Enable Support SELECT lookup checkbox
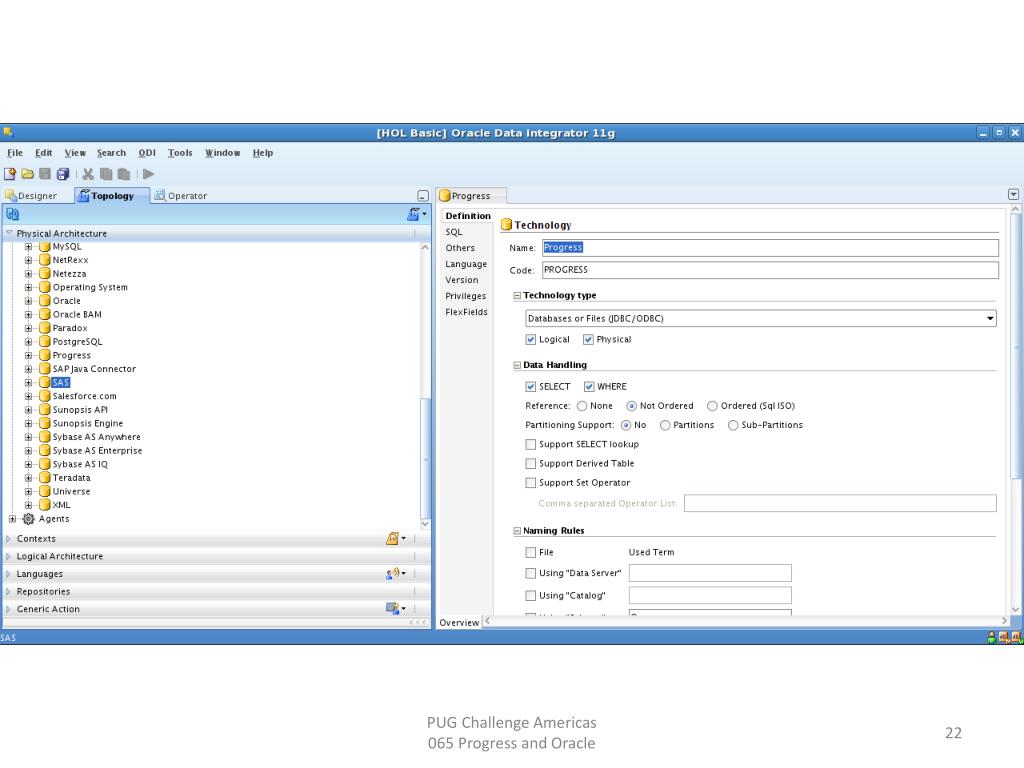This screenshot has height=768, width=1024. click(x=530, y=444)
